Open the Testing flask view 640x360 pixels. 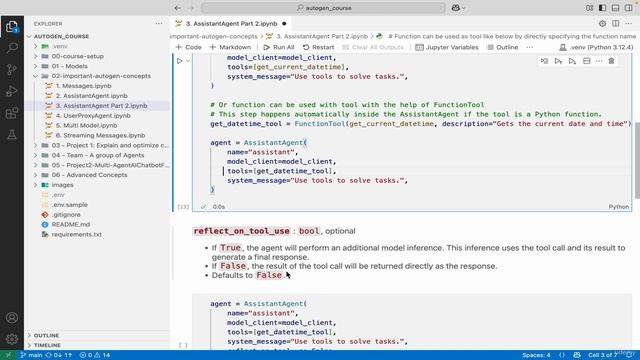(x=12, y=134)
